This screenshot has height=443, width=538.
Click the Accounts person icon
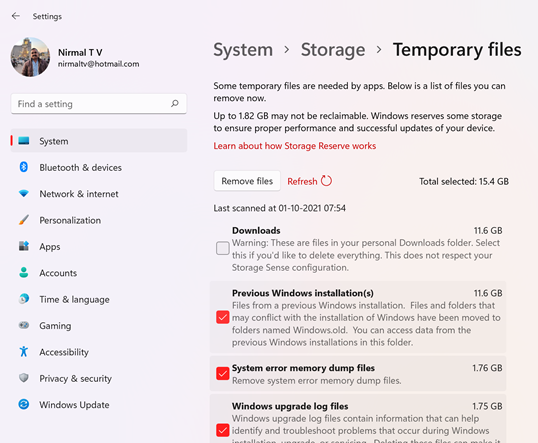(24, 272)
